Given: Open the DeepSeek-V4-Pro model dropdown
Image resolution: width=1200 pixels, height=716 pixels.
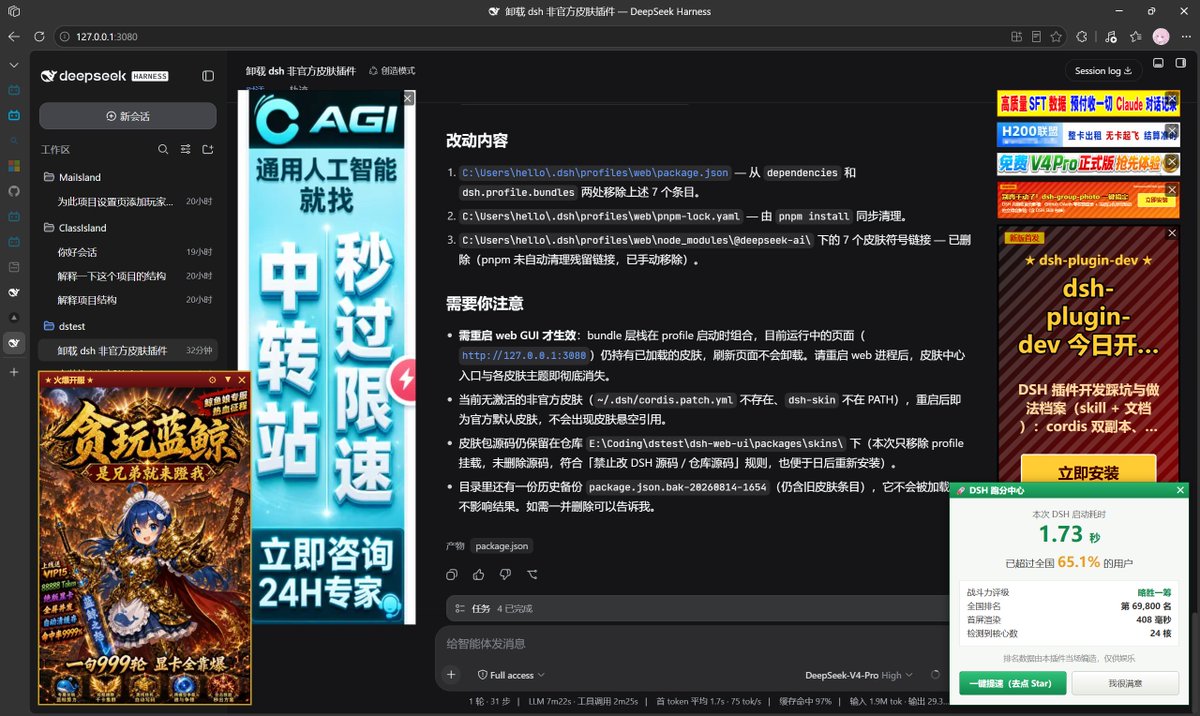Looking at the screenshot, I should (859, 675).
